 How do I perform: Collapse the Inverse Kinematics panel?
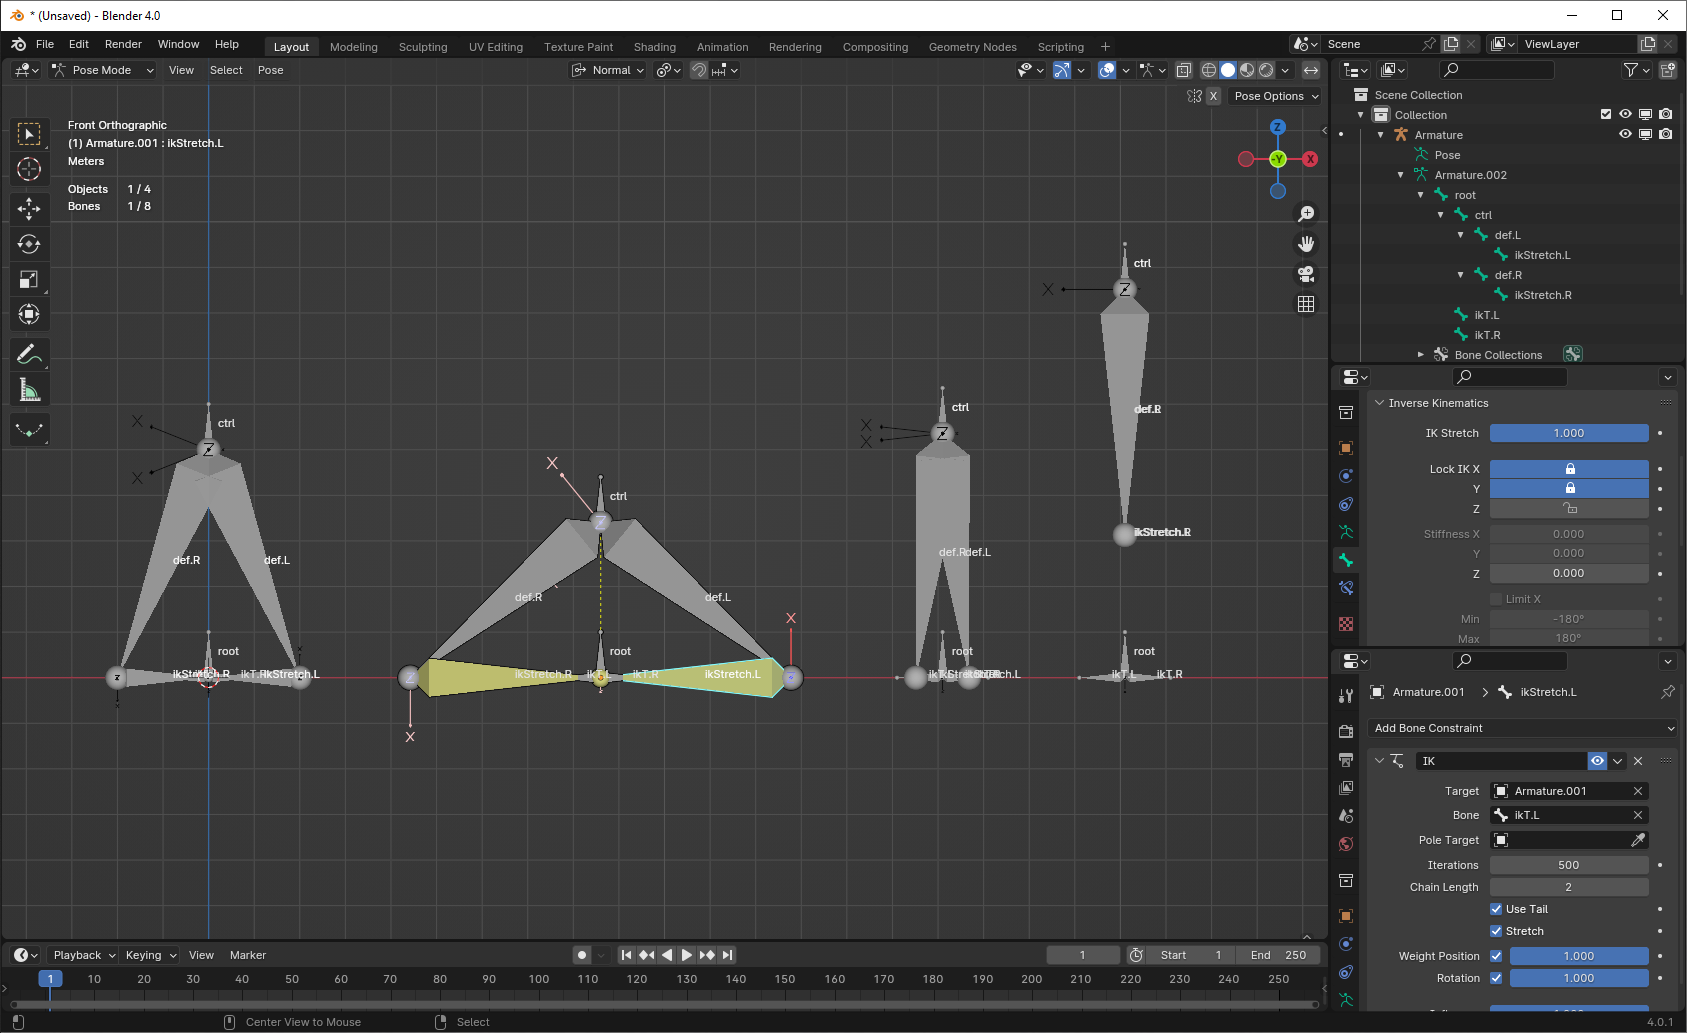(1380, 403)
